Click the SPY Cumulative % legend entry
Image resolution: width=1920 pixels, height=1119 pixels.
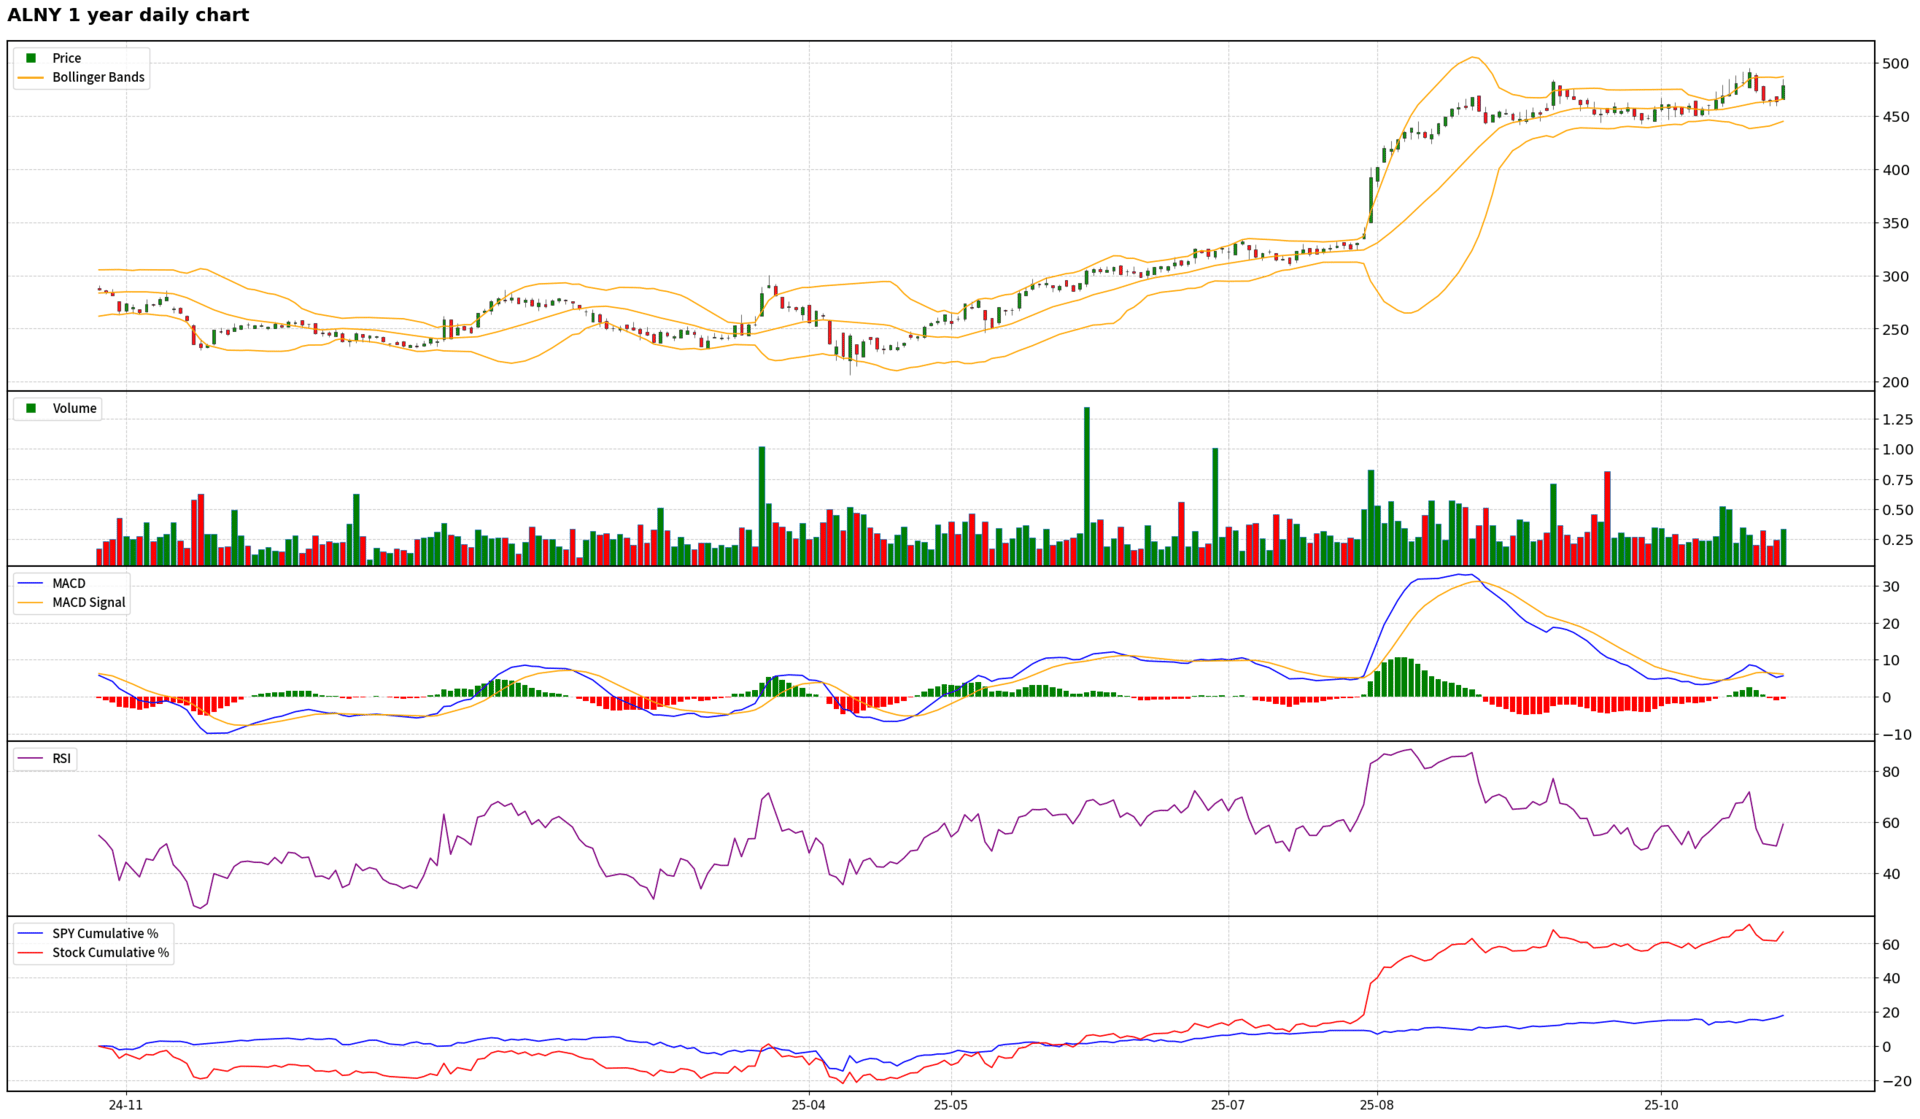[105, 933]
